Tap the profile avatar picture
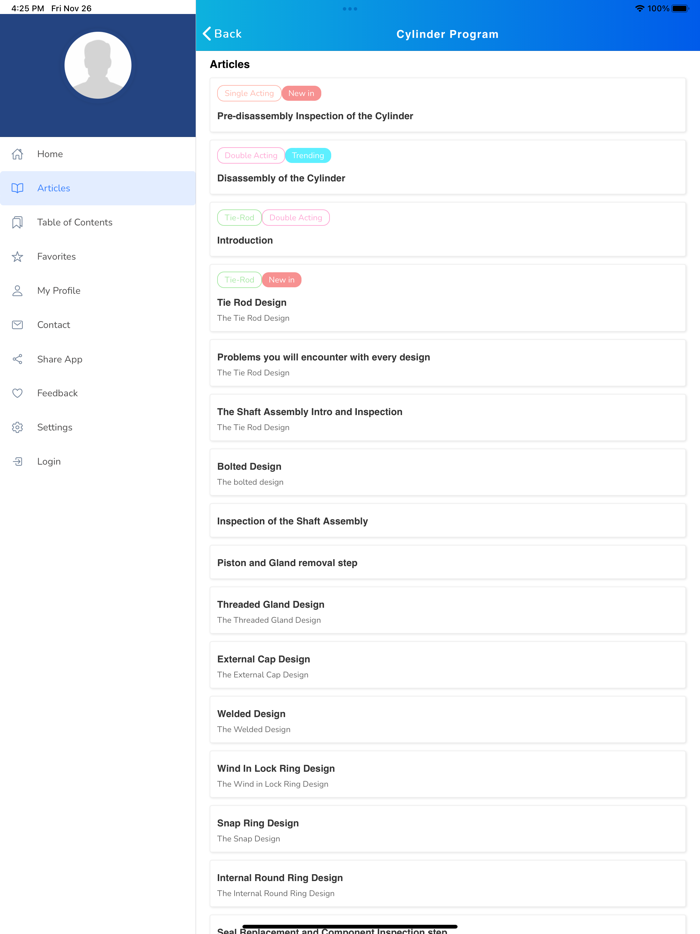 point(98,65)
